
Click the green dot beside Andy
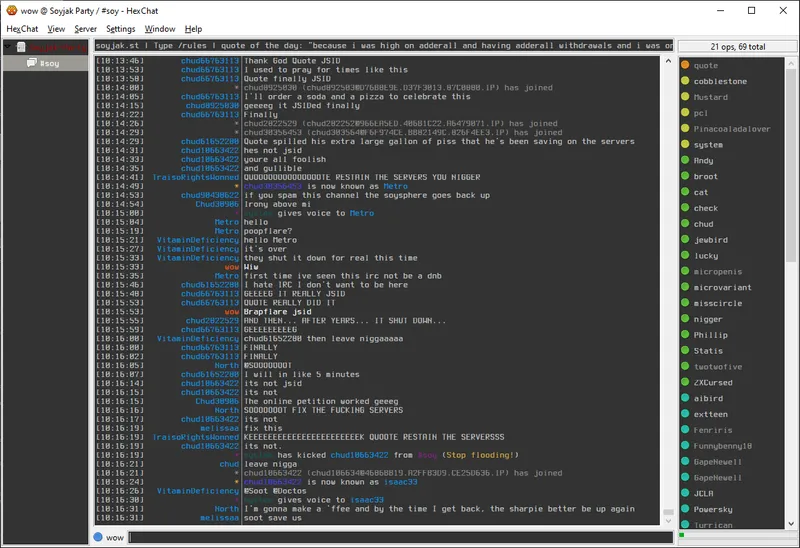(x=685, y=160)
